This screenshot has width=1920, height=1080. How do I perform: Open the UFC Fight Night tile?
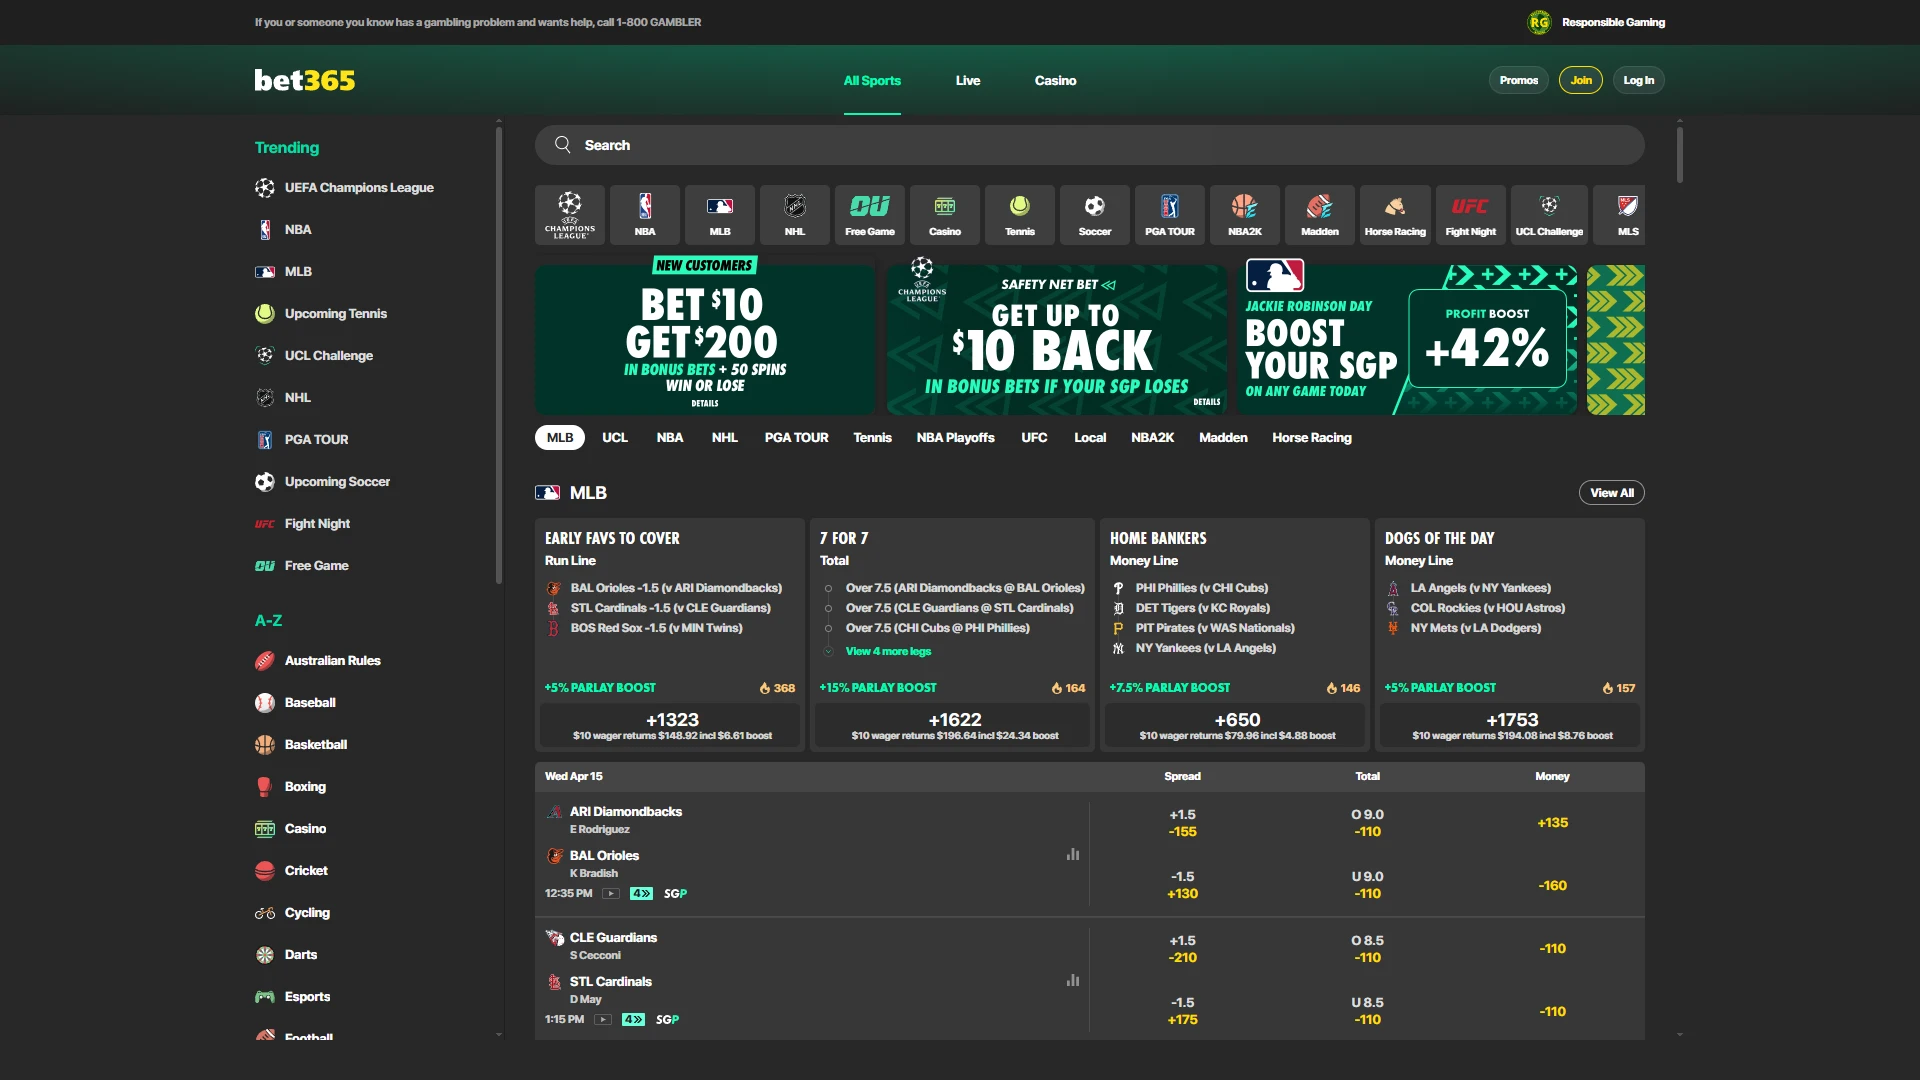click(x=1470, y=215)
